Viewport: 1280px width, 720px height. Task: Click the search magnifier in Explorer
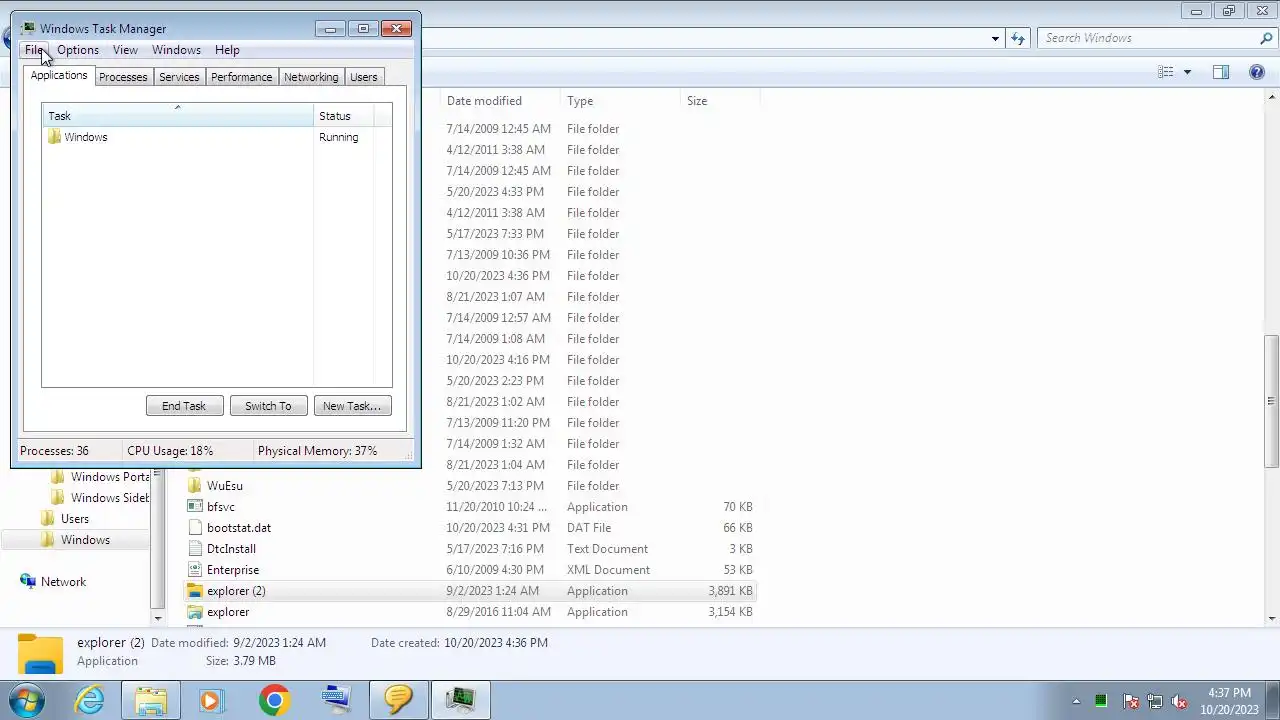coord(1266,38)
